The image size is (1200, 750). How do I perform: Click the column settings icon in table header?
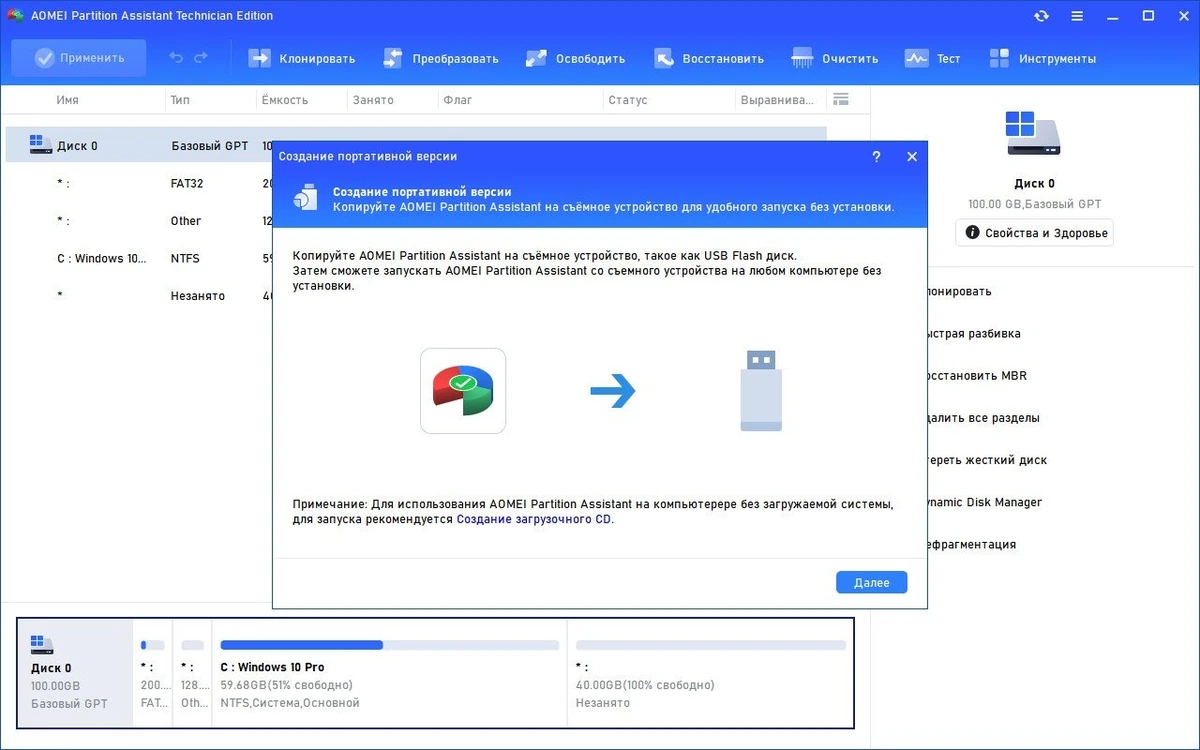click(841, 99)
